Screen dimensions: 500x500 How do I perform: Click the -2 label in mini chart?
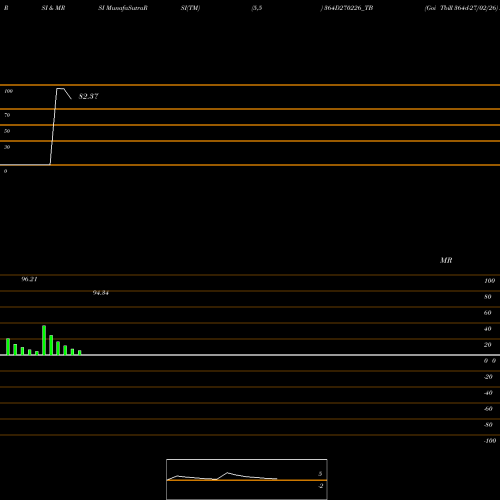[320, 486]
